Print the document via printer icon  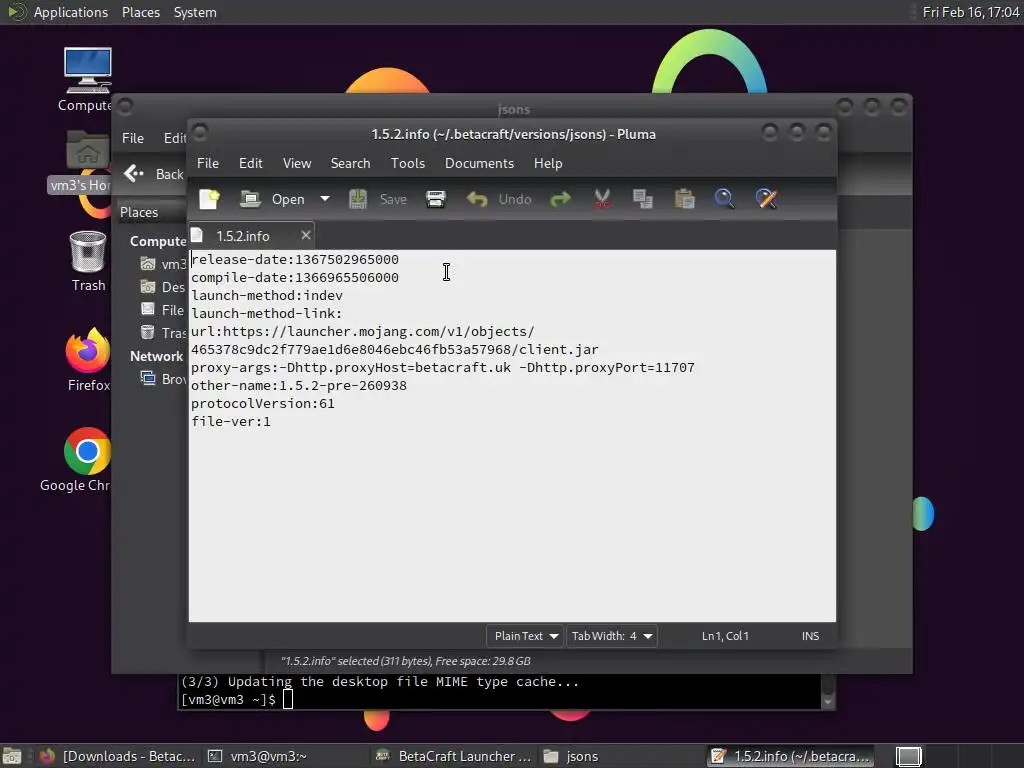[x=436, y=199]
